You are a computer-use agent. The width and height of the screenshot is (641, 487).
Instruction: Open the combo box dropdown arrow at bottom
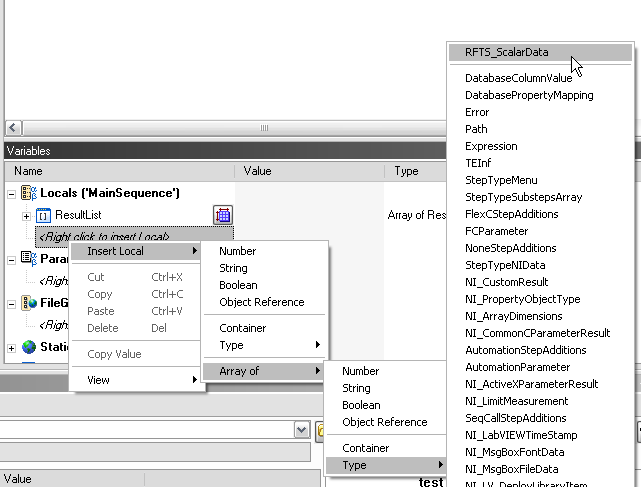302,430
